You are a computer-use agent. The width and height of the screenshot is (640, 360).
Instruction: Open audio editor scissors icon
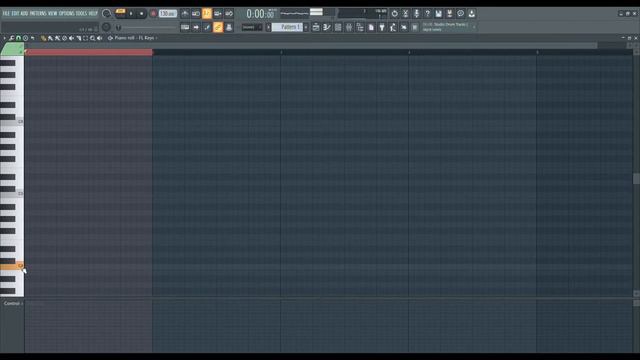tap(405, 13)
